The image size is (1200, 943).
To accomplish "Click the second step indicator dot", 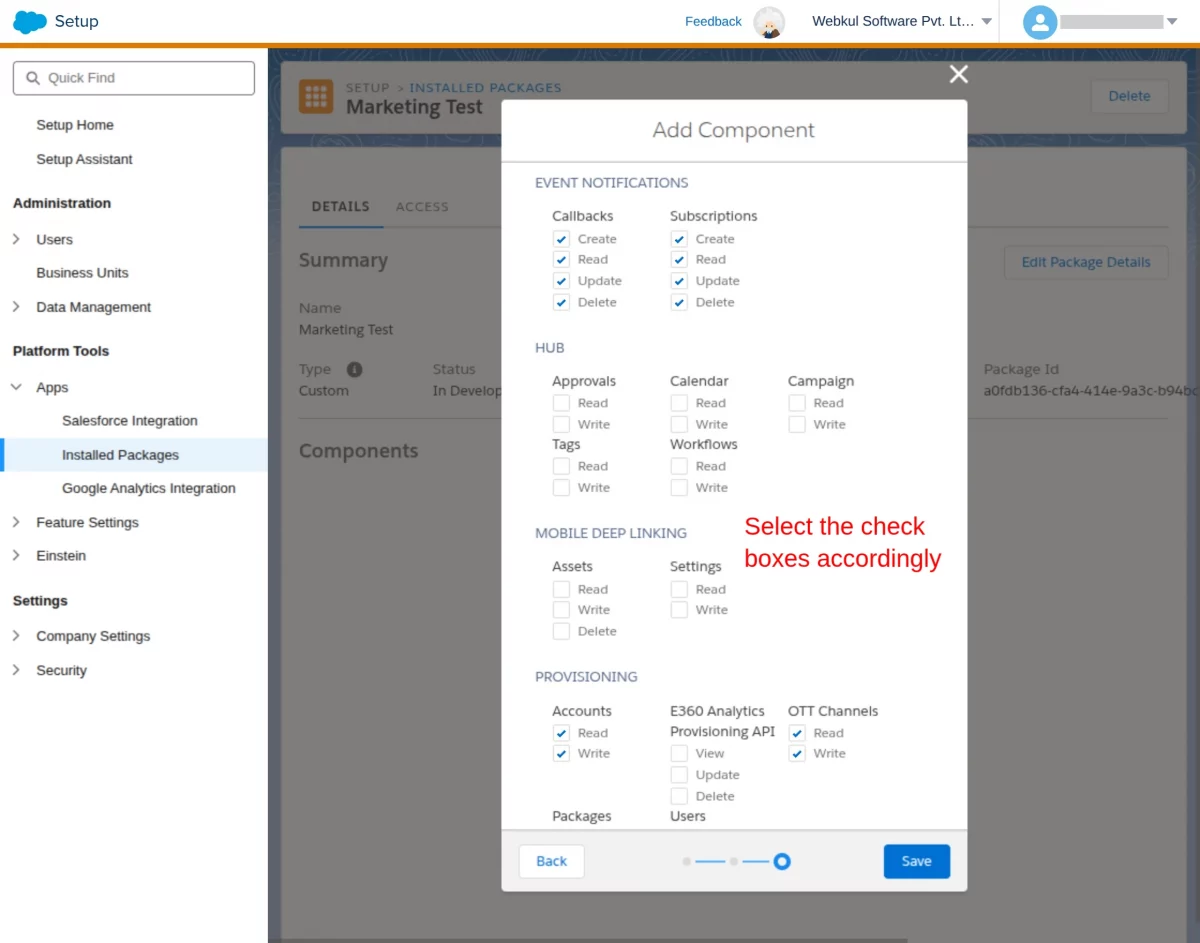I will coord(734,861).
